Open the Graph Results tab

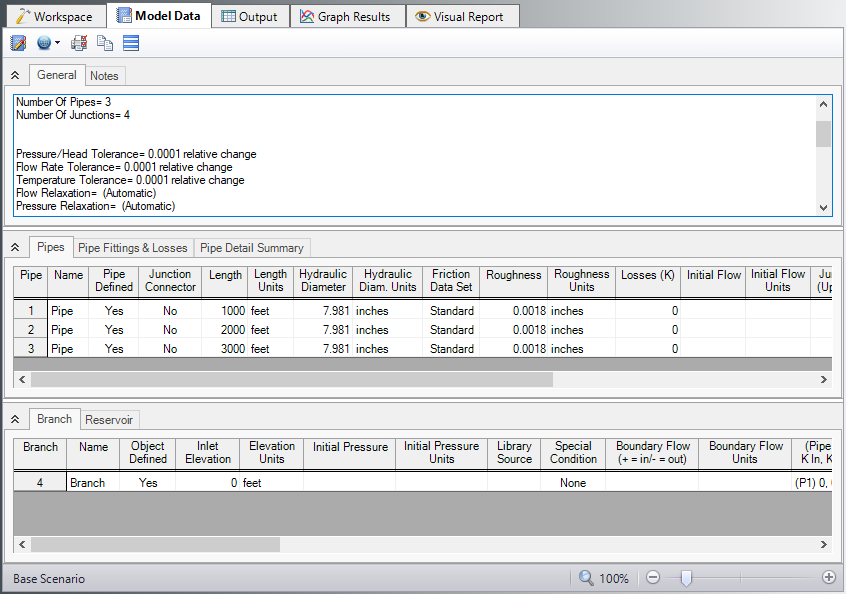point(346,16)
